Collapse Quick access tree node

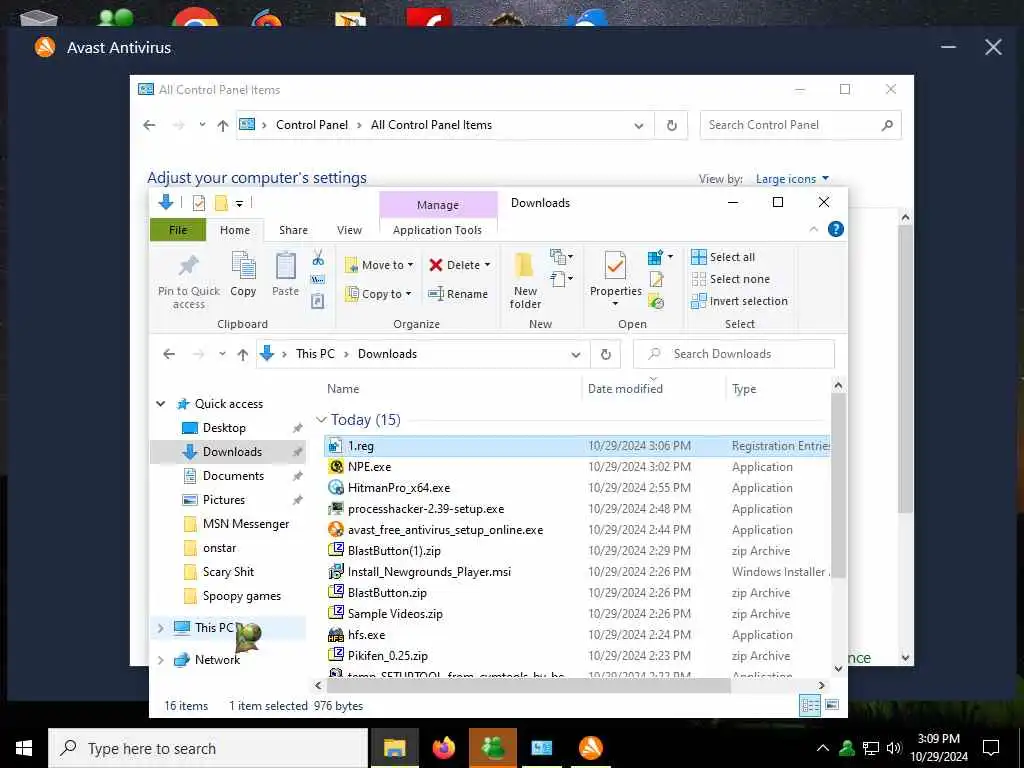pyautogui.click(x=161, y=404)
